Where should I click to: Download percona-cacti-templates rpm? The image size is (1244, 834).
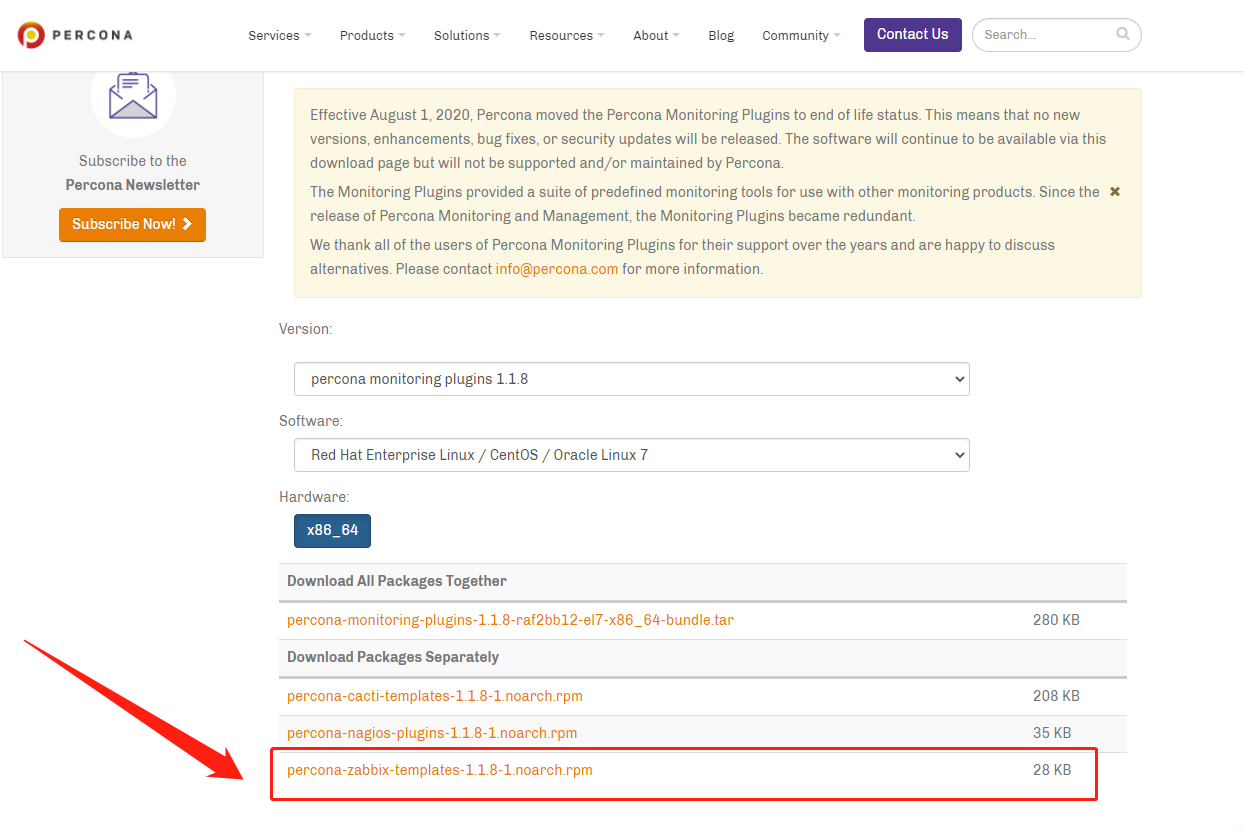pyautogui.click(x=435, y=696)
